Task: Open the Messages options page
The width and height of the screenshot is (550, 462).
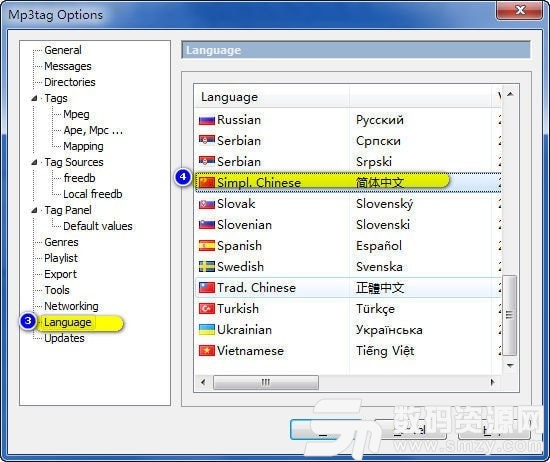Action: [x=68, y=66]
